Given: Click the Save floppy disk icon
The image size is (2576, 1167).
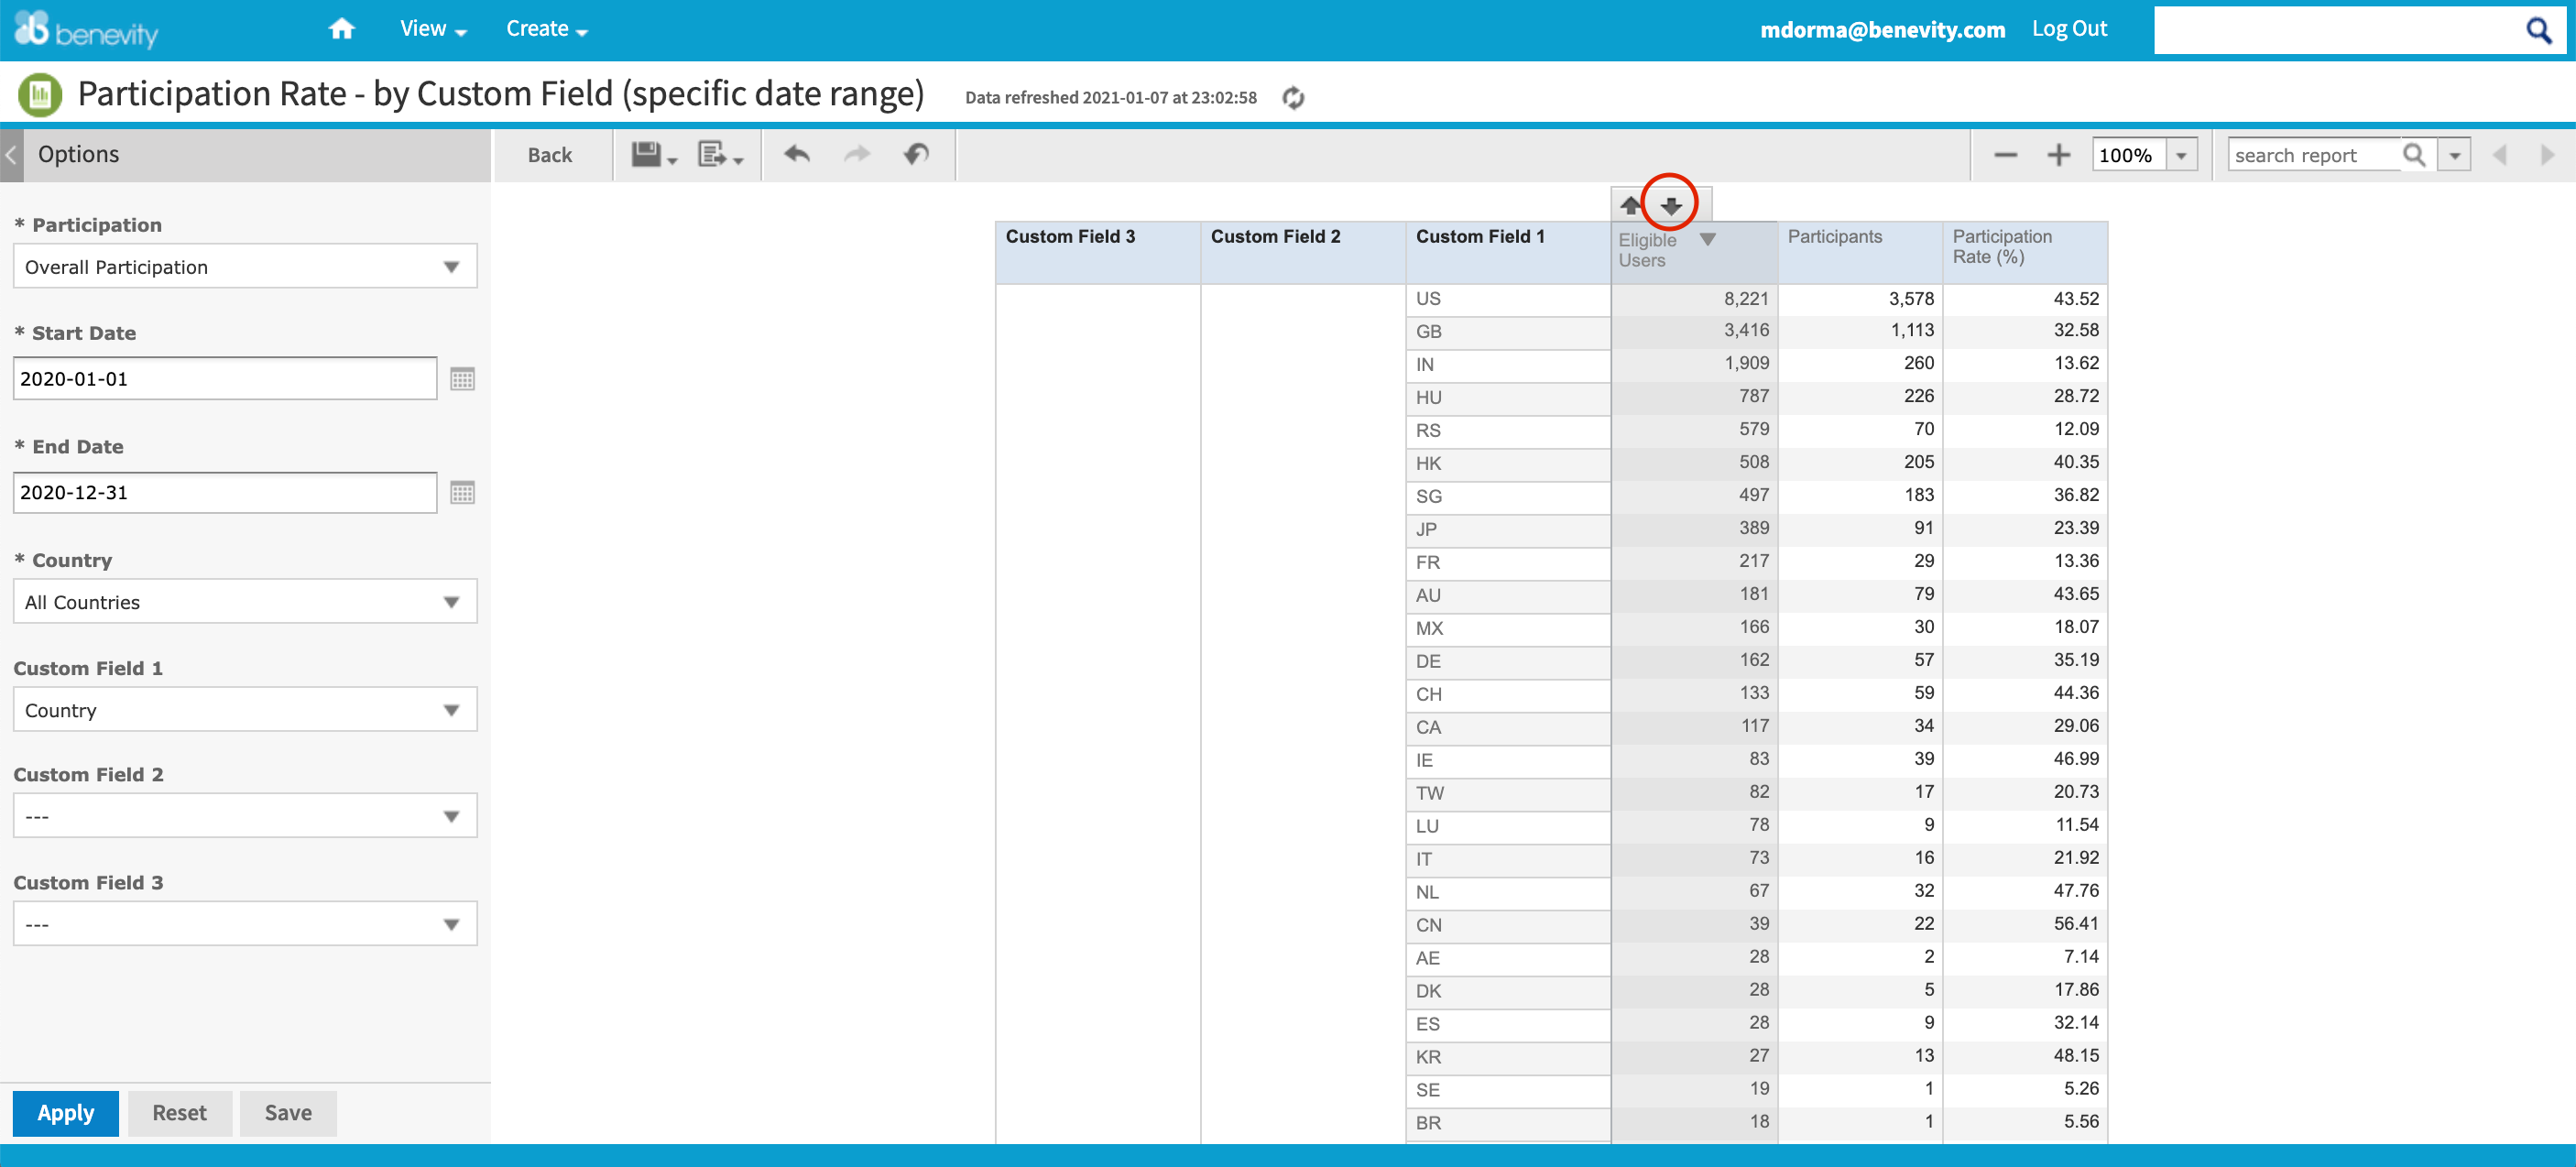Looking at the screenshot, I should [645, 154].
